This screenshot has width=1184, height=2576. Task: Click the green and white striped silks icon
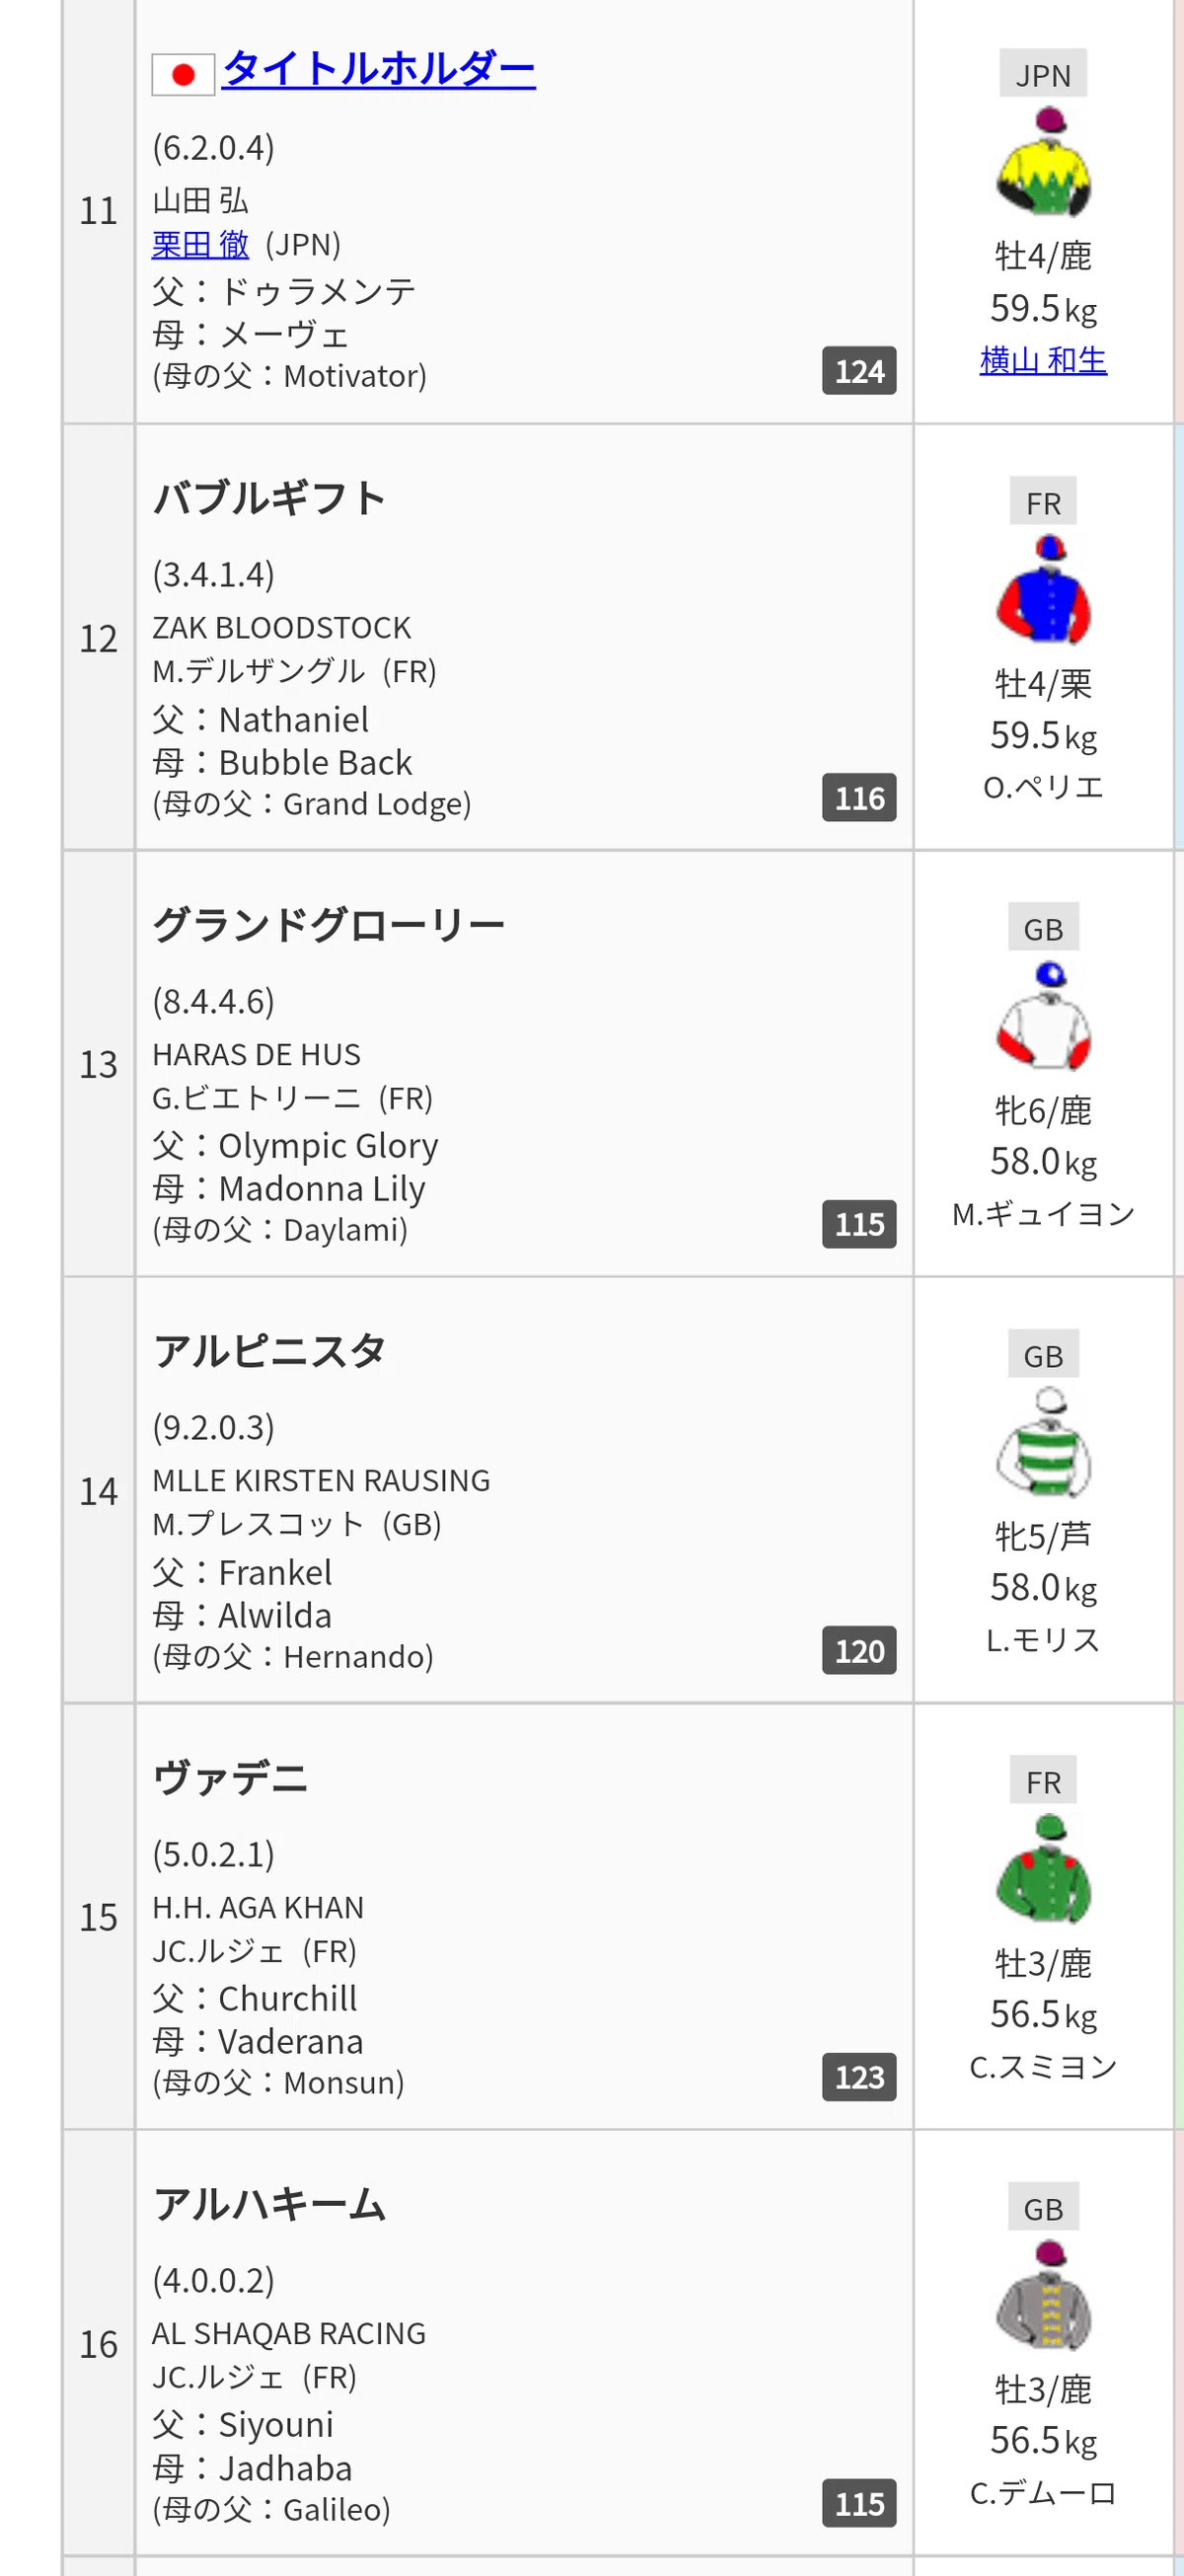point(1043,1442)
